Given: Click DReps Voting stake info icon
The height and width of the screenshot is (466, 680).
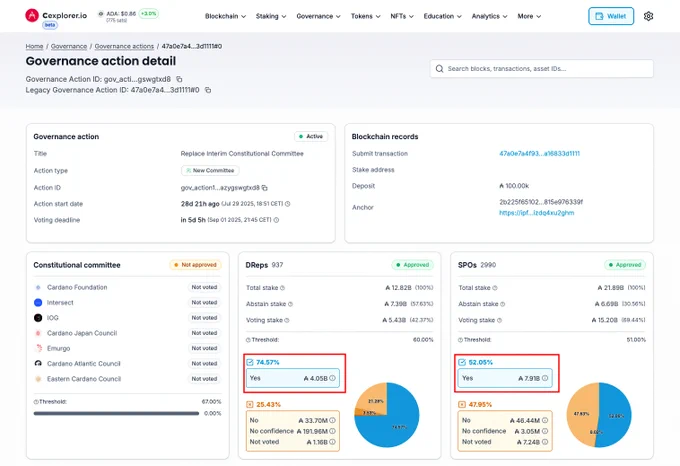Looking at the screenshot, I should (x=287, y=320).
